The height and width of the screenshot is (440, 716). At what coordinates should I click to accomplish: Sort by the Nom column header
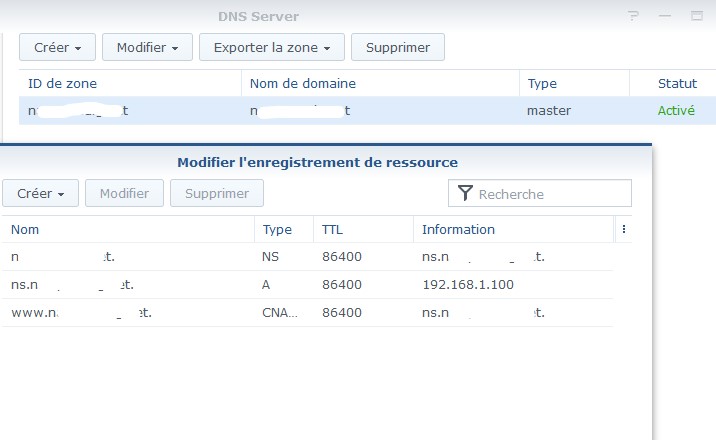click(x=128, y=229)
